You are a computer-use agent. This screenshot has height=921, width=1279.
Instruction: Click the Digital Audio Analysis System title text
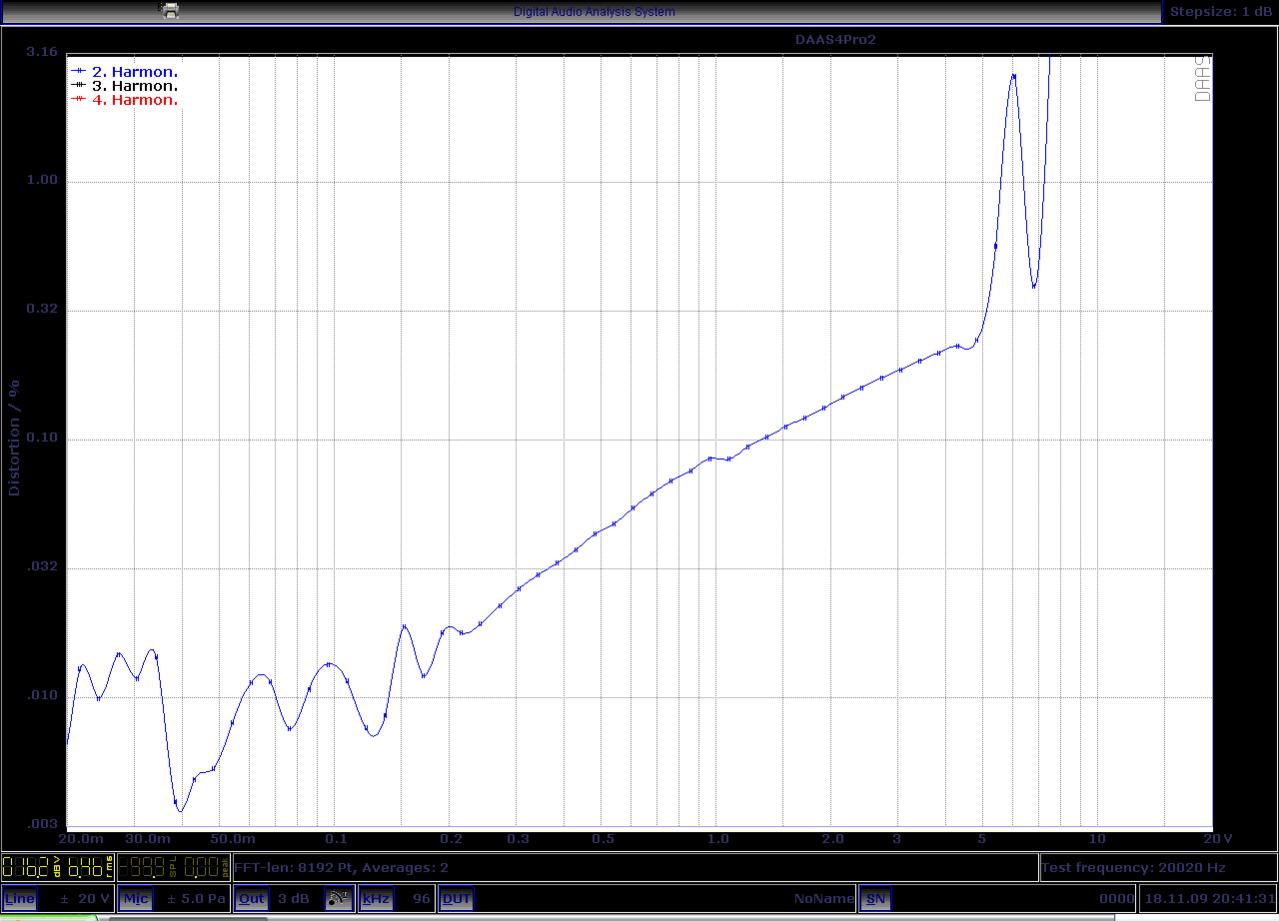click(594, 12)
